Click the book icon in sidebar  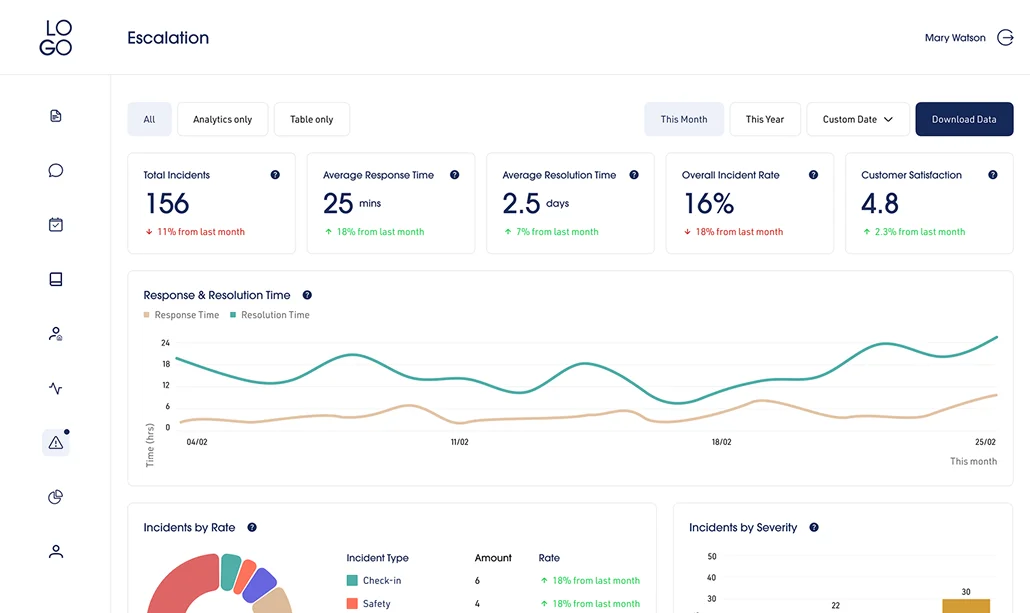click(56, 279)
